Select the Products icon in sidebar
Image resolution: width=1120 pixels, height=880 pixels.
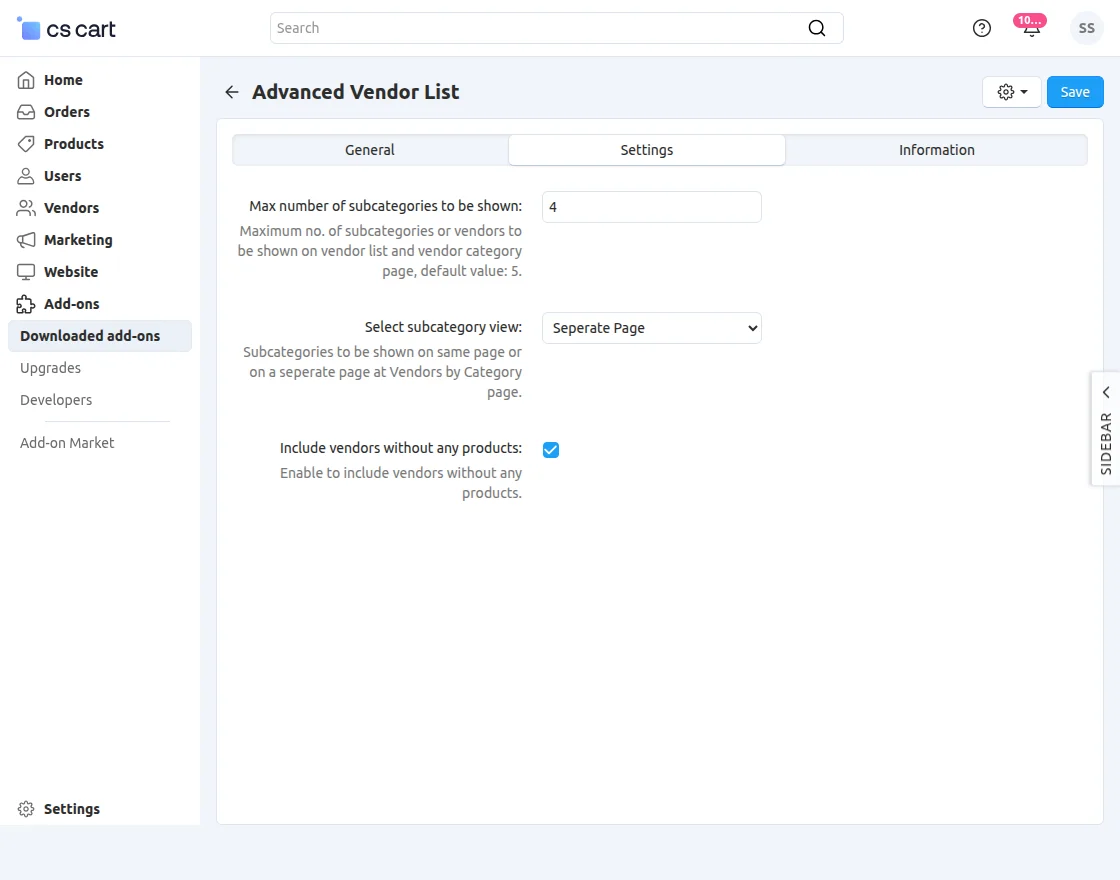pyautogui.click(x=25, y=144)
